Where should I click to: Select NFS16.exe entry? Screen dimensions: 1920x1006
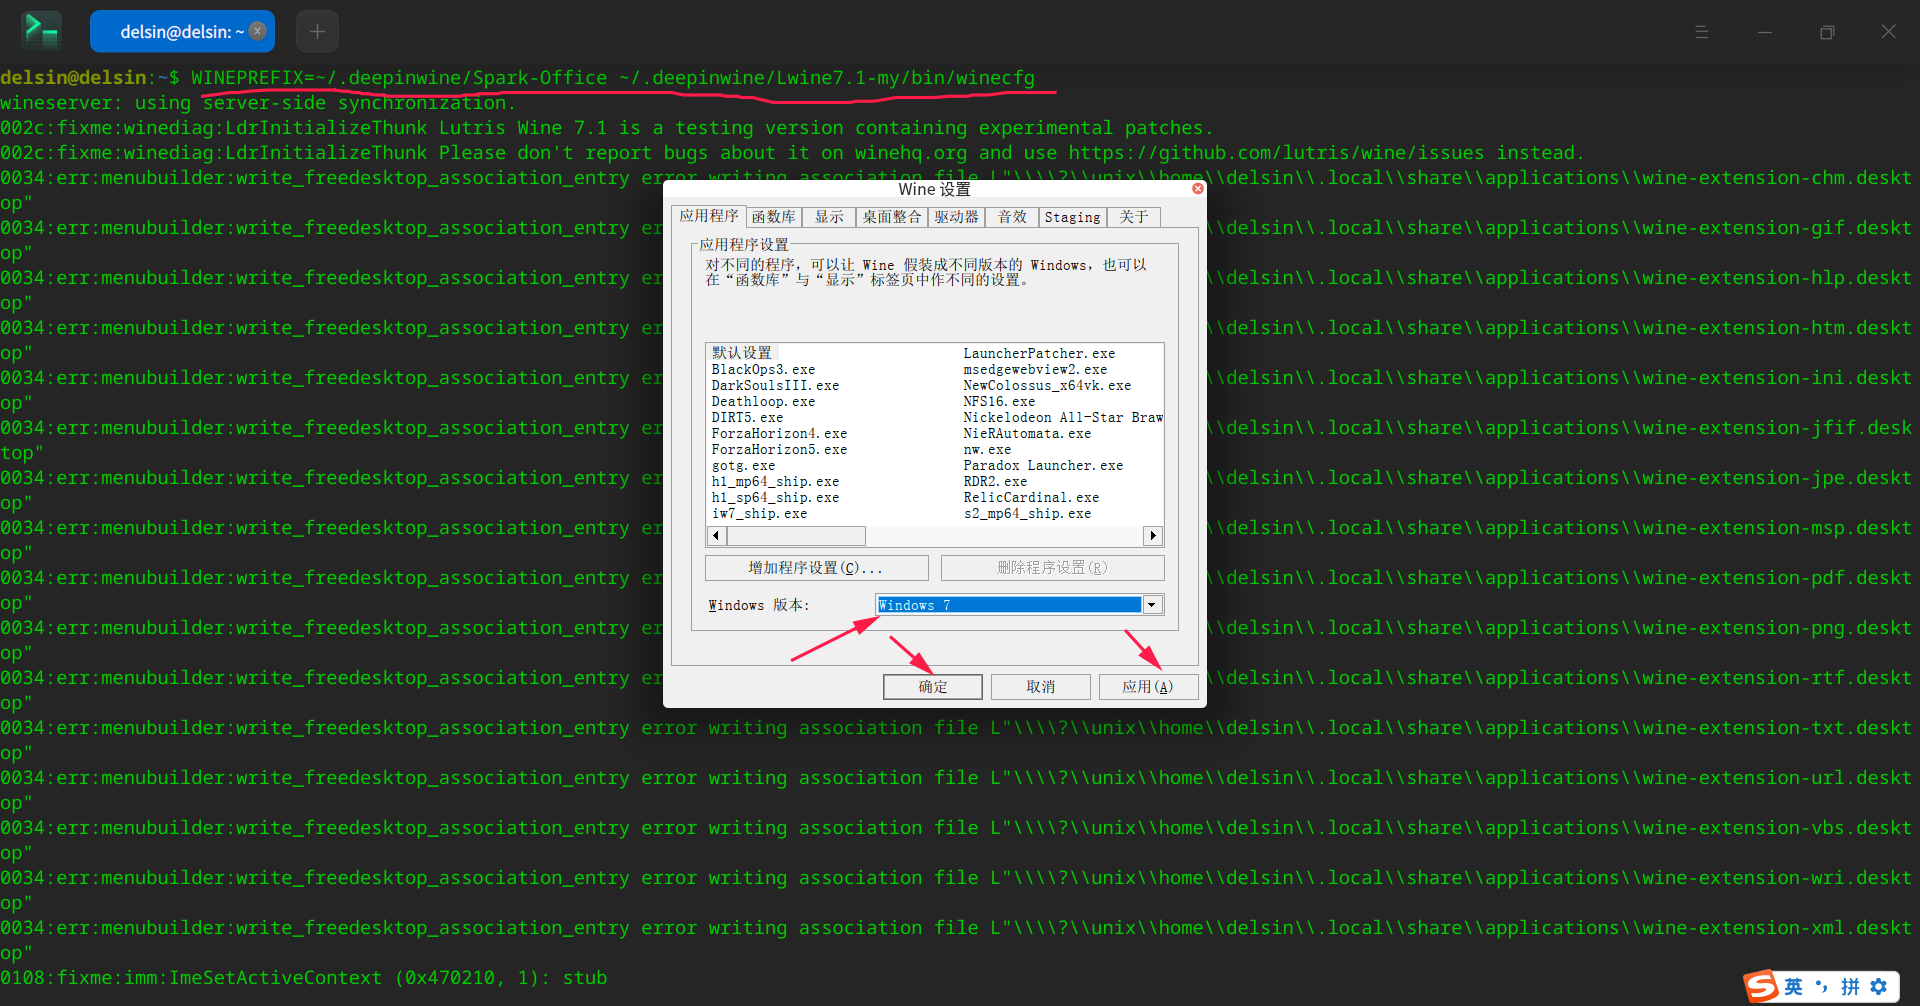click(999, 401)
